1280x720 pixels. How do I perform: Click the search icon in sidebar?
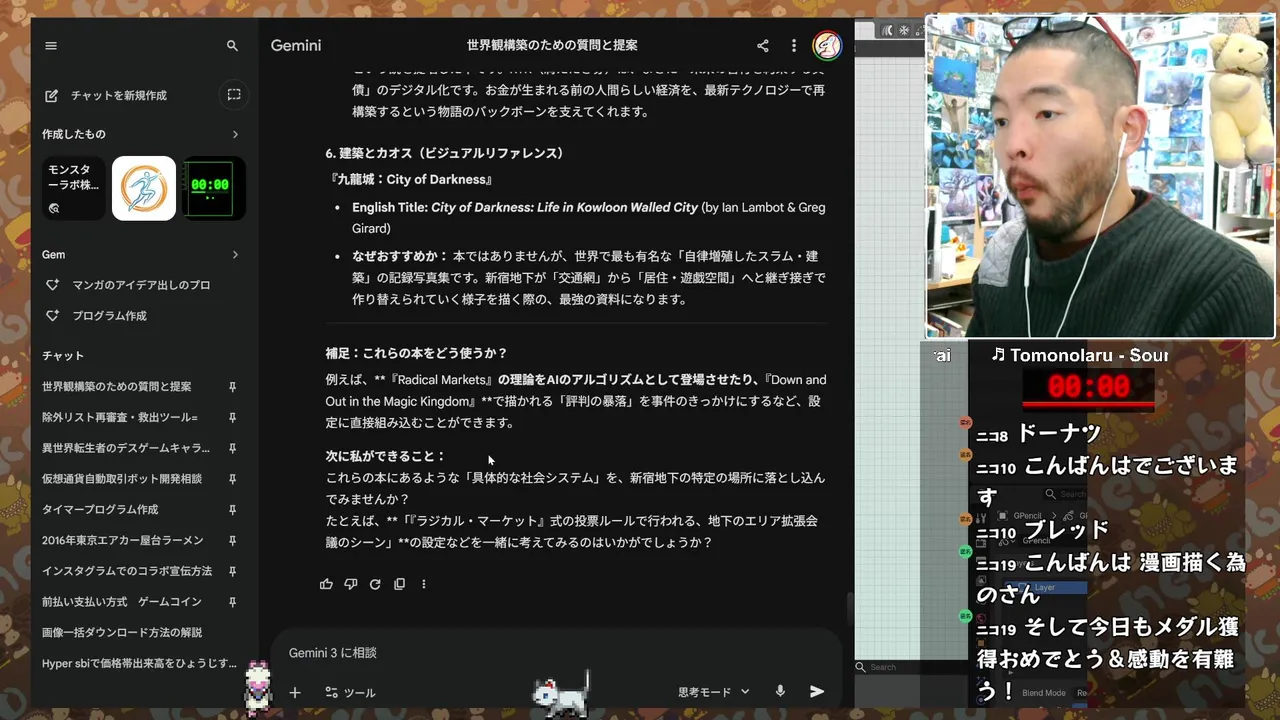[x=232, y=46]
